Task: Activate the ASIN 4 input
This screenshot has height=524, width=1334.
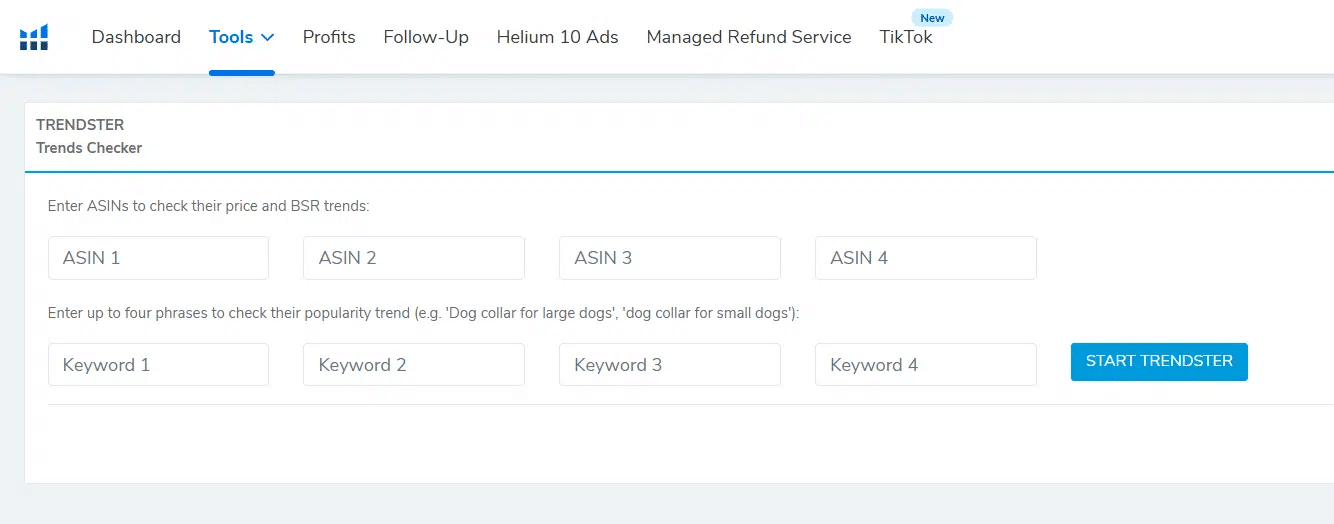Action: tap(925, 258)
